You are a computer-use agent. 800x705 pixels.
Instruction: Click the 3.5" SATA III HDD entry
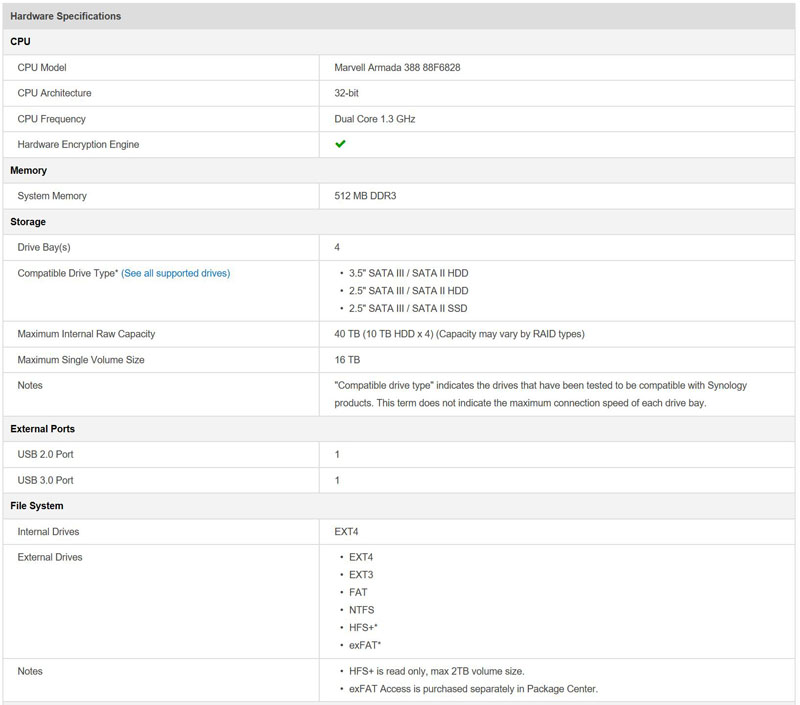click(x=408, y=273)
